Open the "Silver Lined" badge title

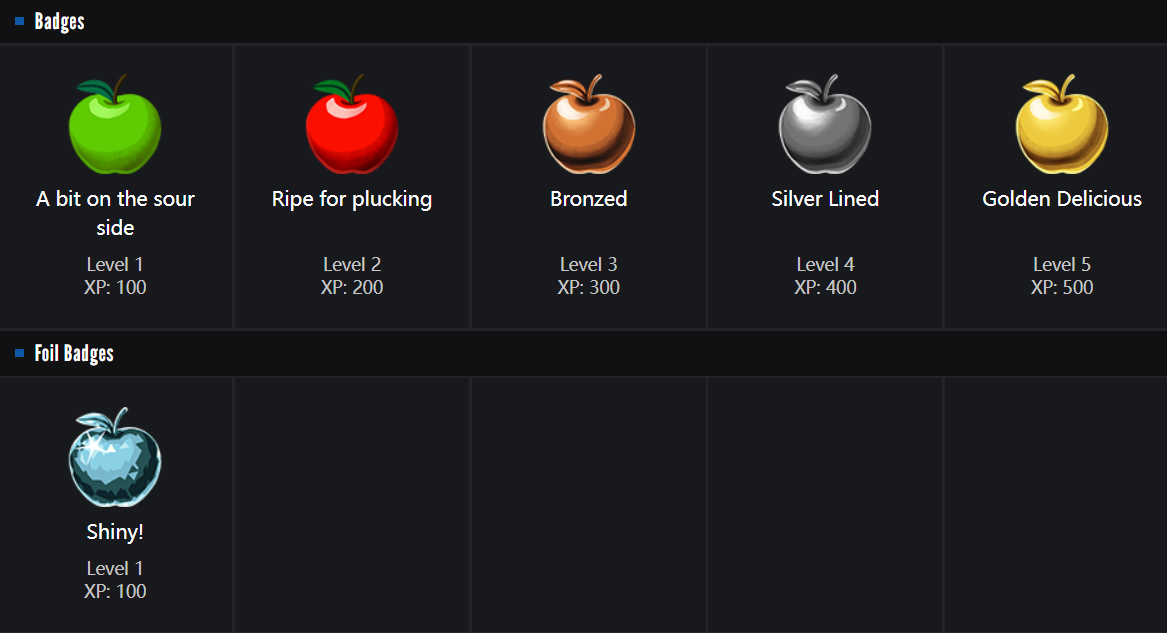(x=825, y=199)
